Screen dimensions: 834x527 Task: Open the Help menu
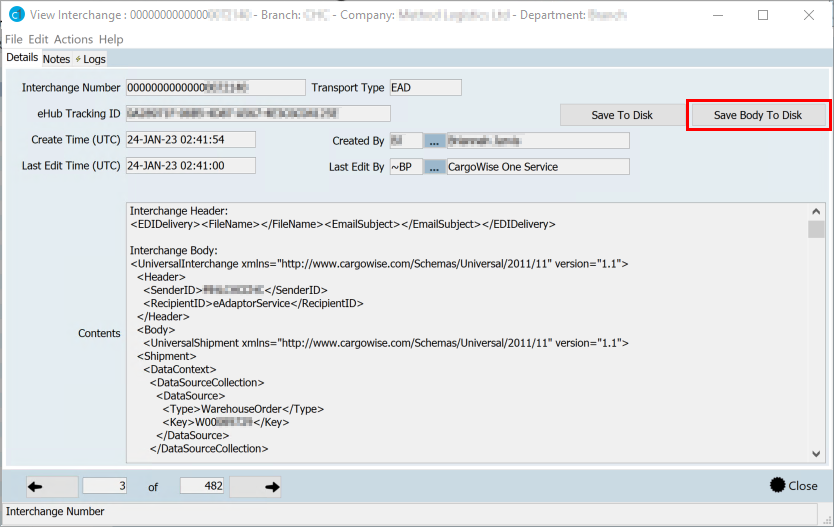(111, 39)
